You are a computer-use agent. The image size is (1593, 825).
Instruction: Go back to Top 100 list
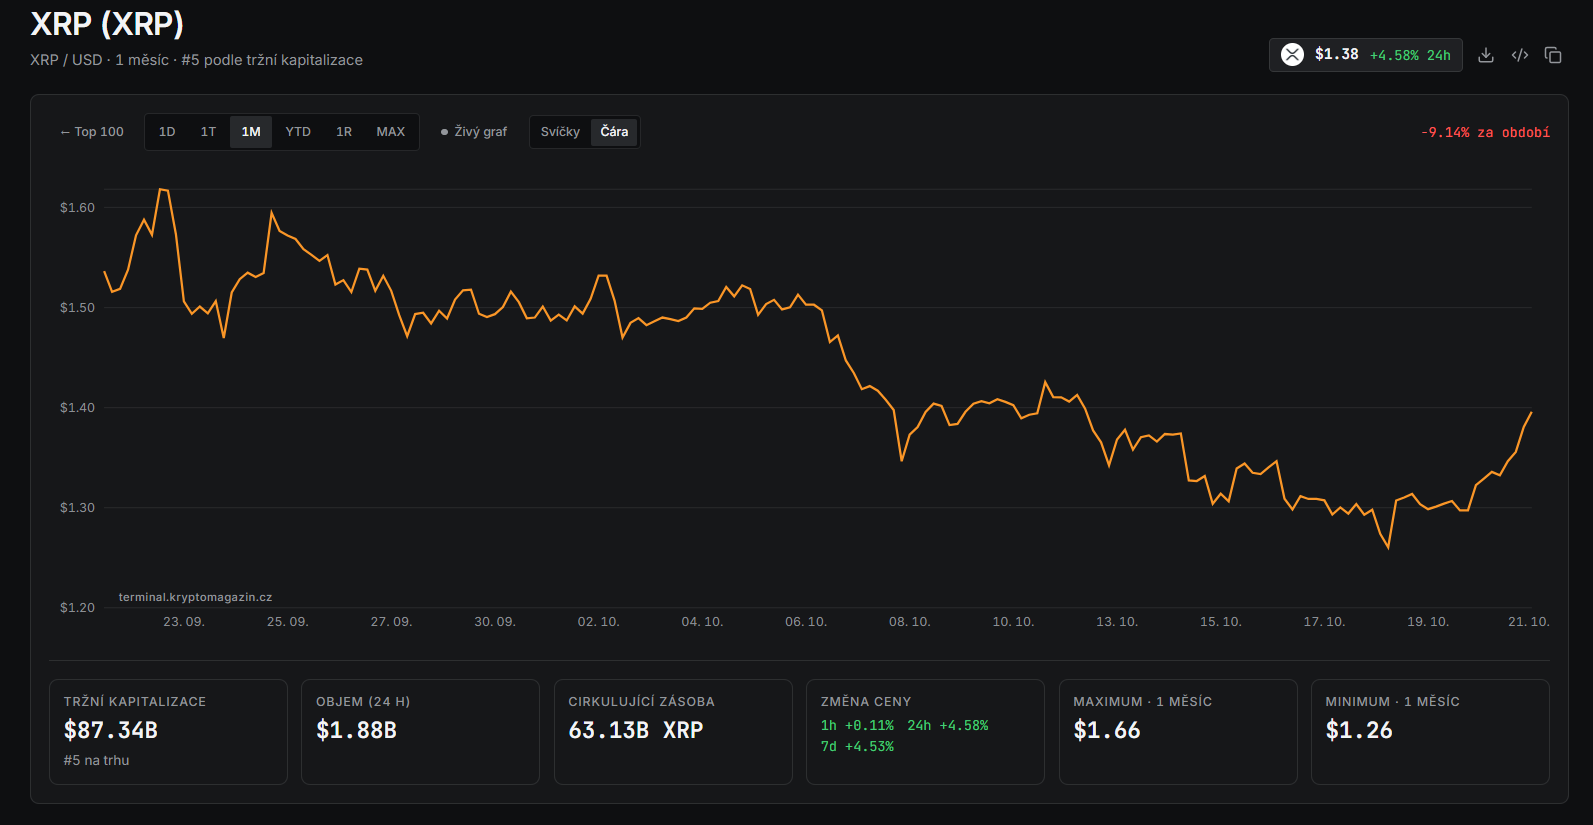point(92,132)
